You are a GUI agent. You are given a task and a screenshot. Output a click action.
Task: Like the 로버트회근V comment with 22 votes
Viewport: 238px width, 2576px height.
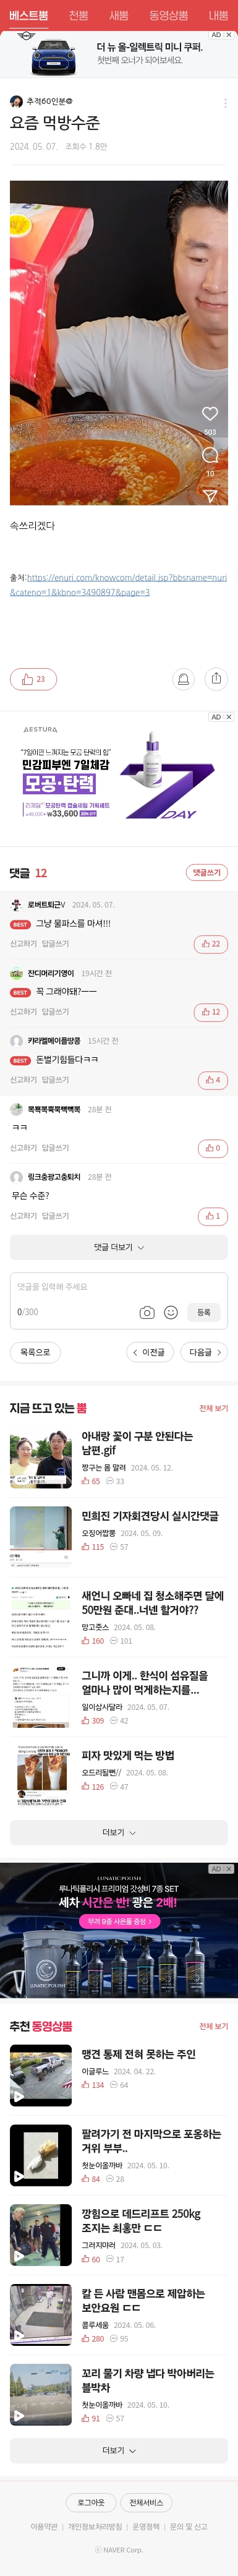[212, 944]
